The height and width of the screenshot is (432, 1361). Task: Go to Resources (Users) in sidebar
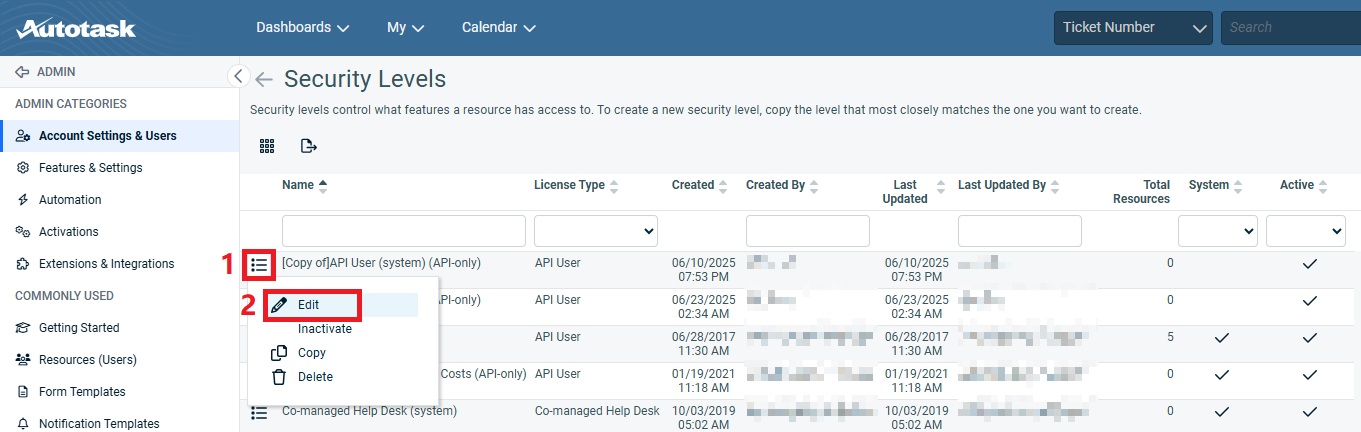[87, 360]
